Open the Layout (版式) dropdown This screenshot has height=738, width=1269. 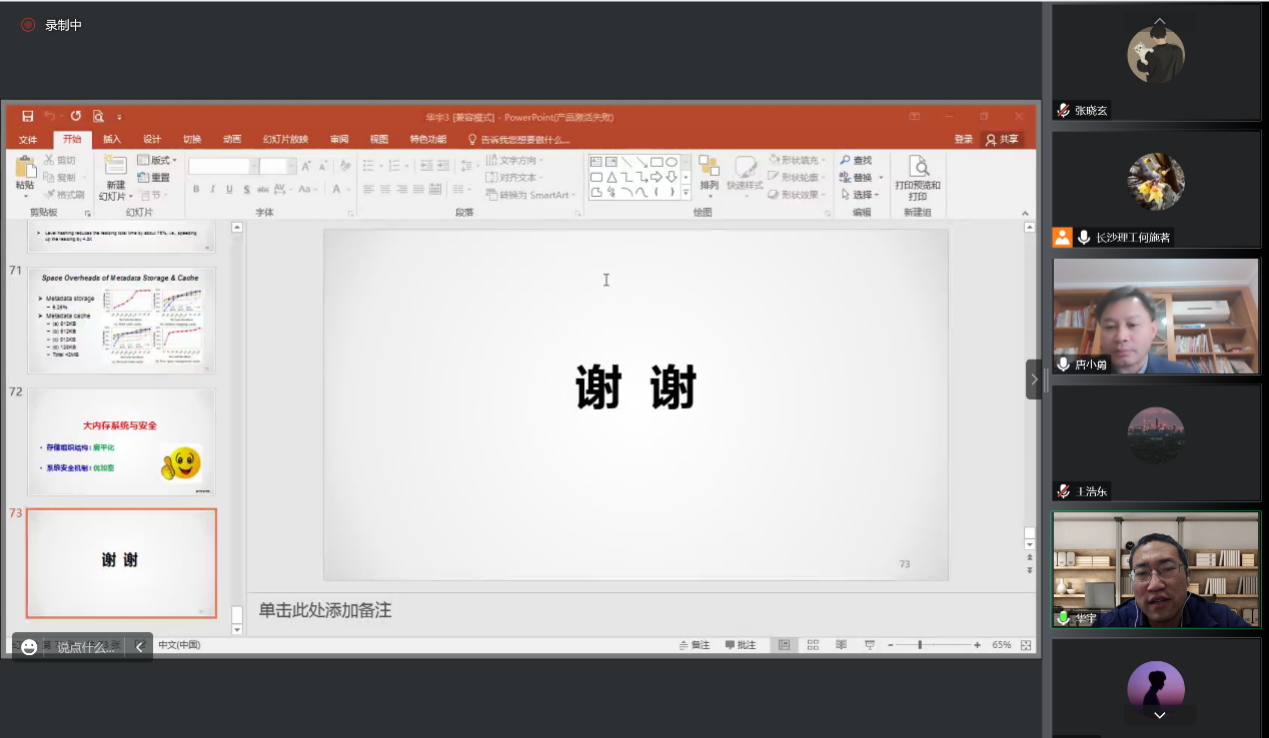tap(157, 160)
